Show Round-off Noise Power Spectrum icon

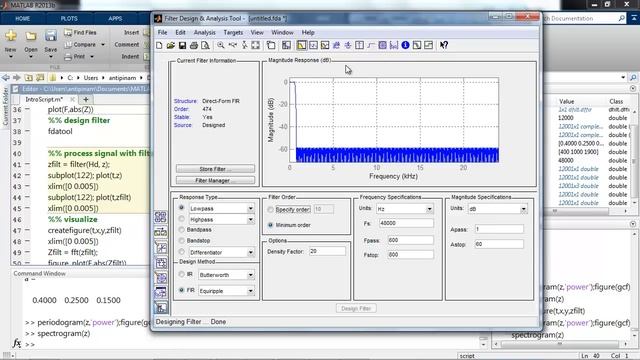tap(428, 45)
